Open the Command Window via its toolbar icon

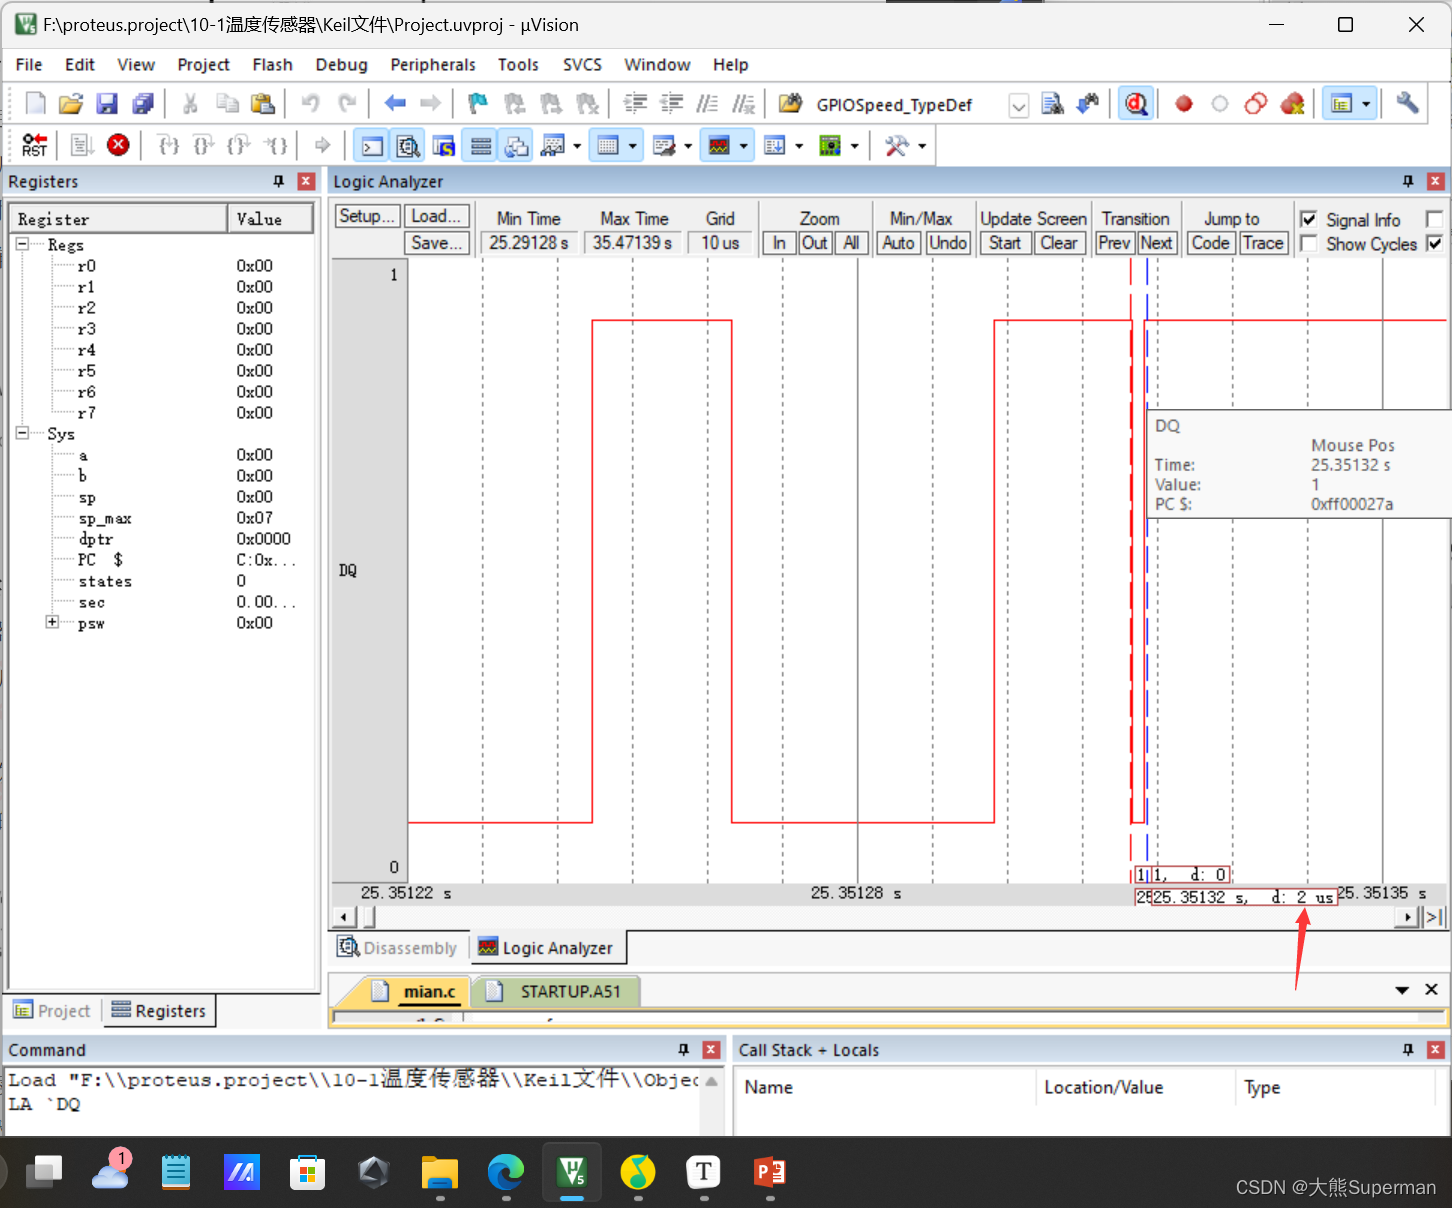[371, 145]
